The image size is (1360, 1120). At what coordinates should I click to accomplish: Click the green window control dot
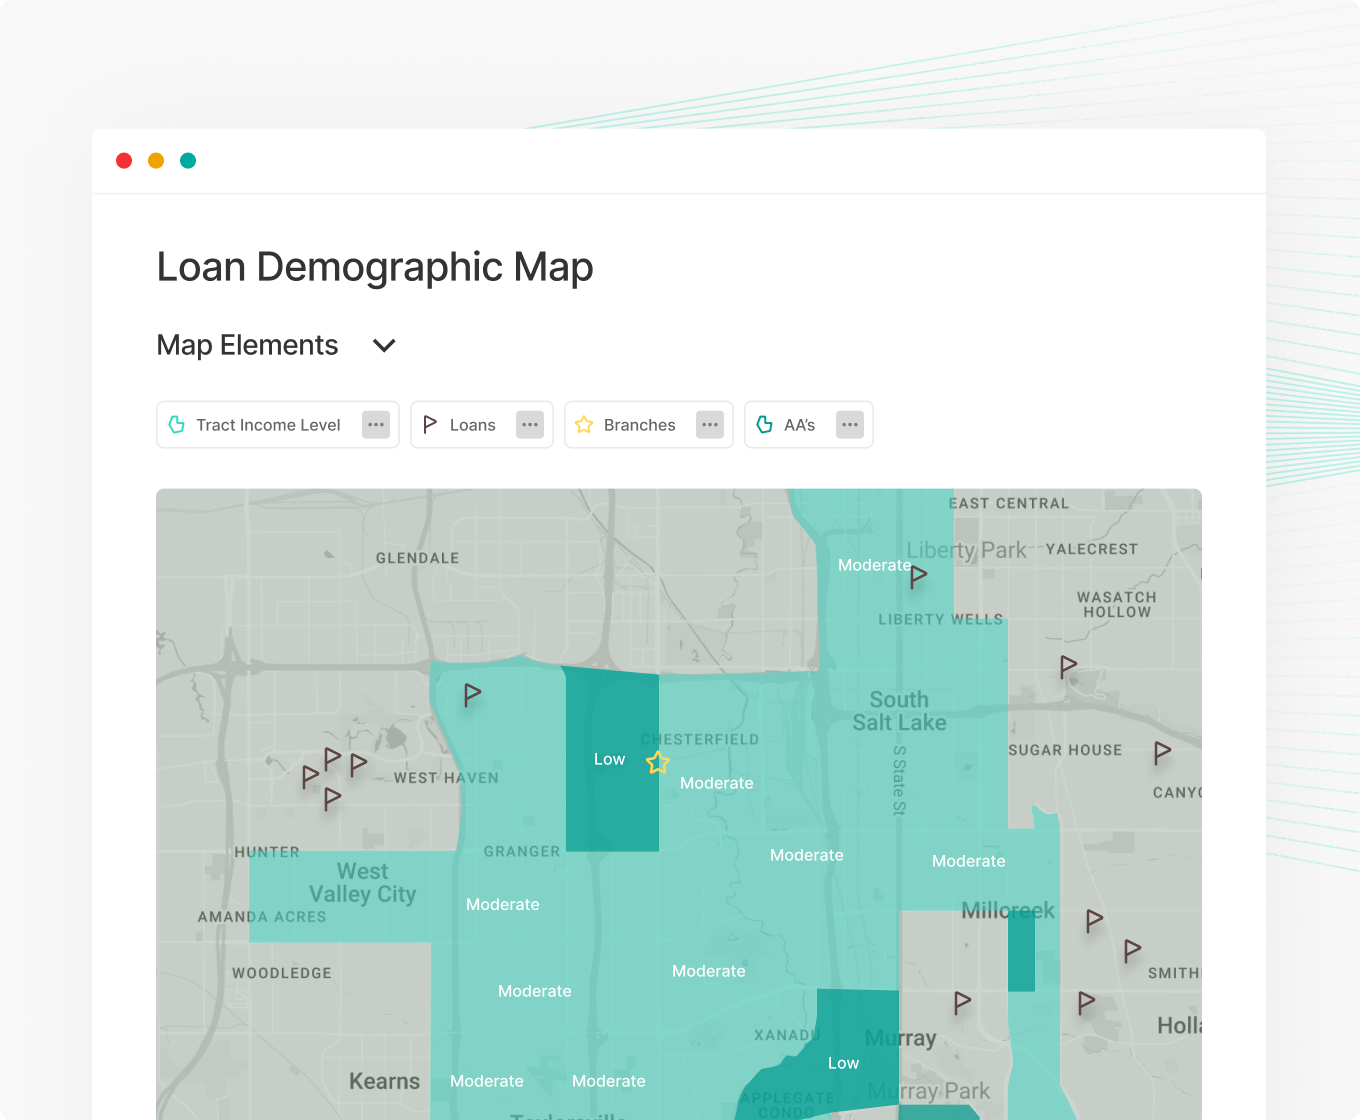tap(188, 161)
